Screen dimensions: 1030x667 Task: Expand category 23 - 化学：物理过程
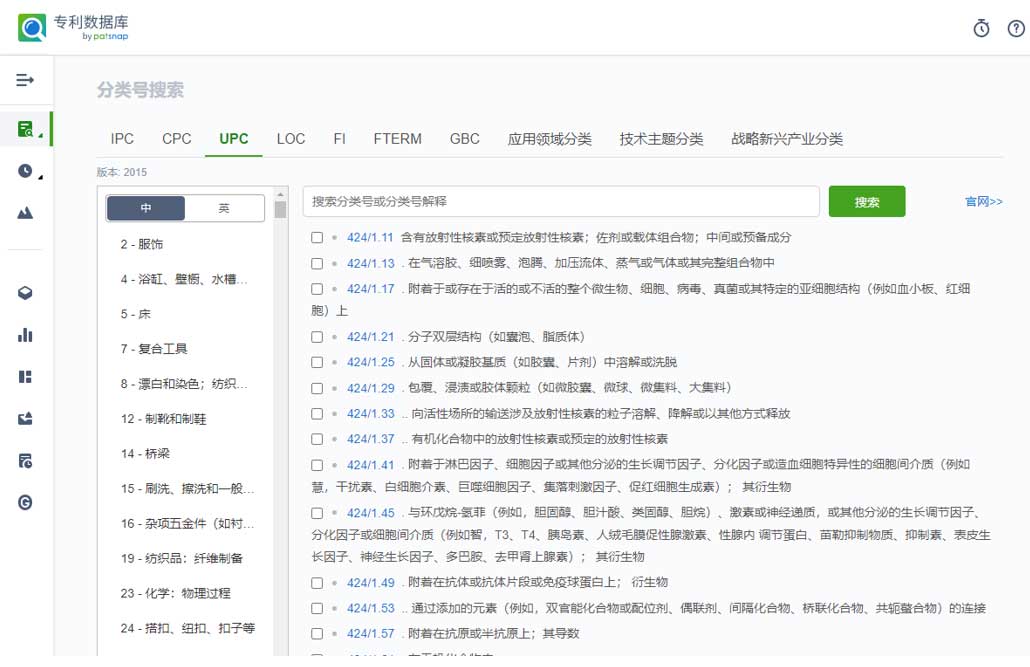pyautogui.click(x=175, y=593)
